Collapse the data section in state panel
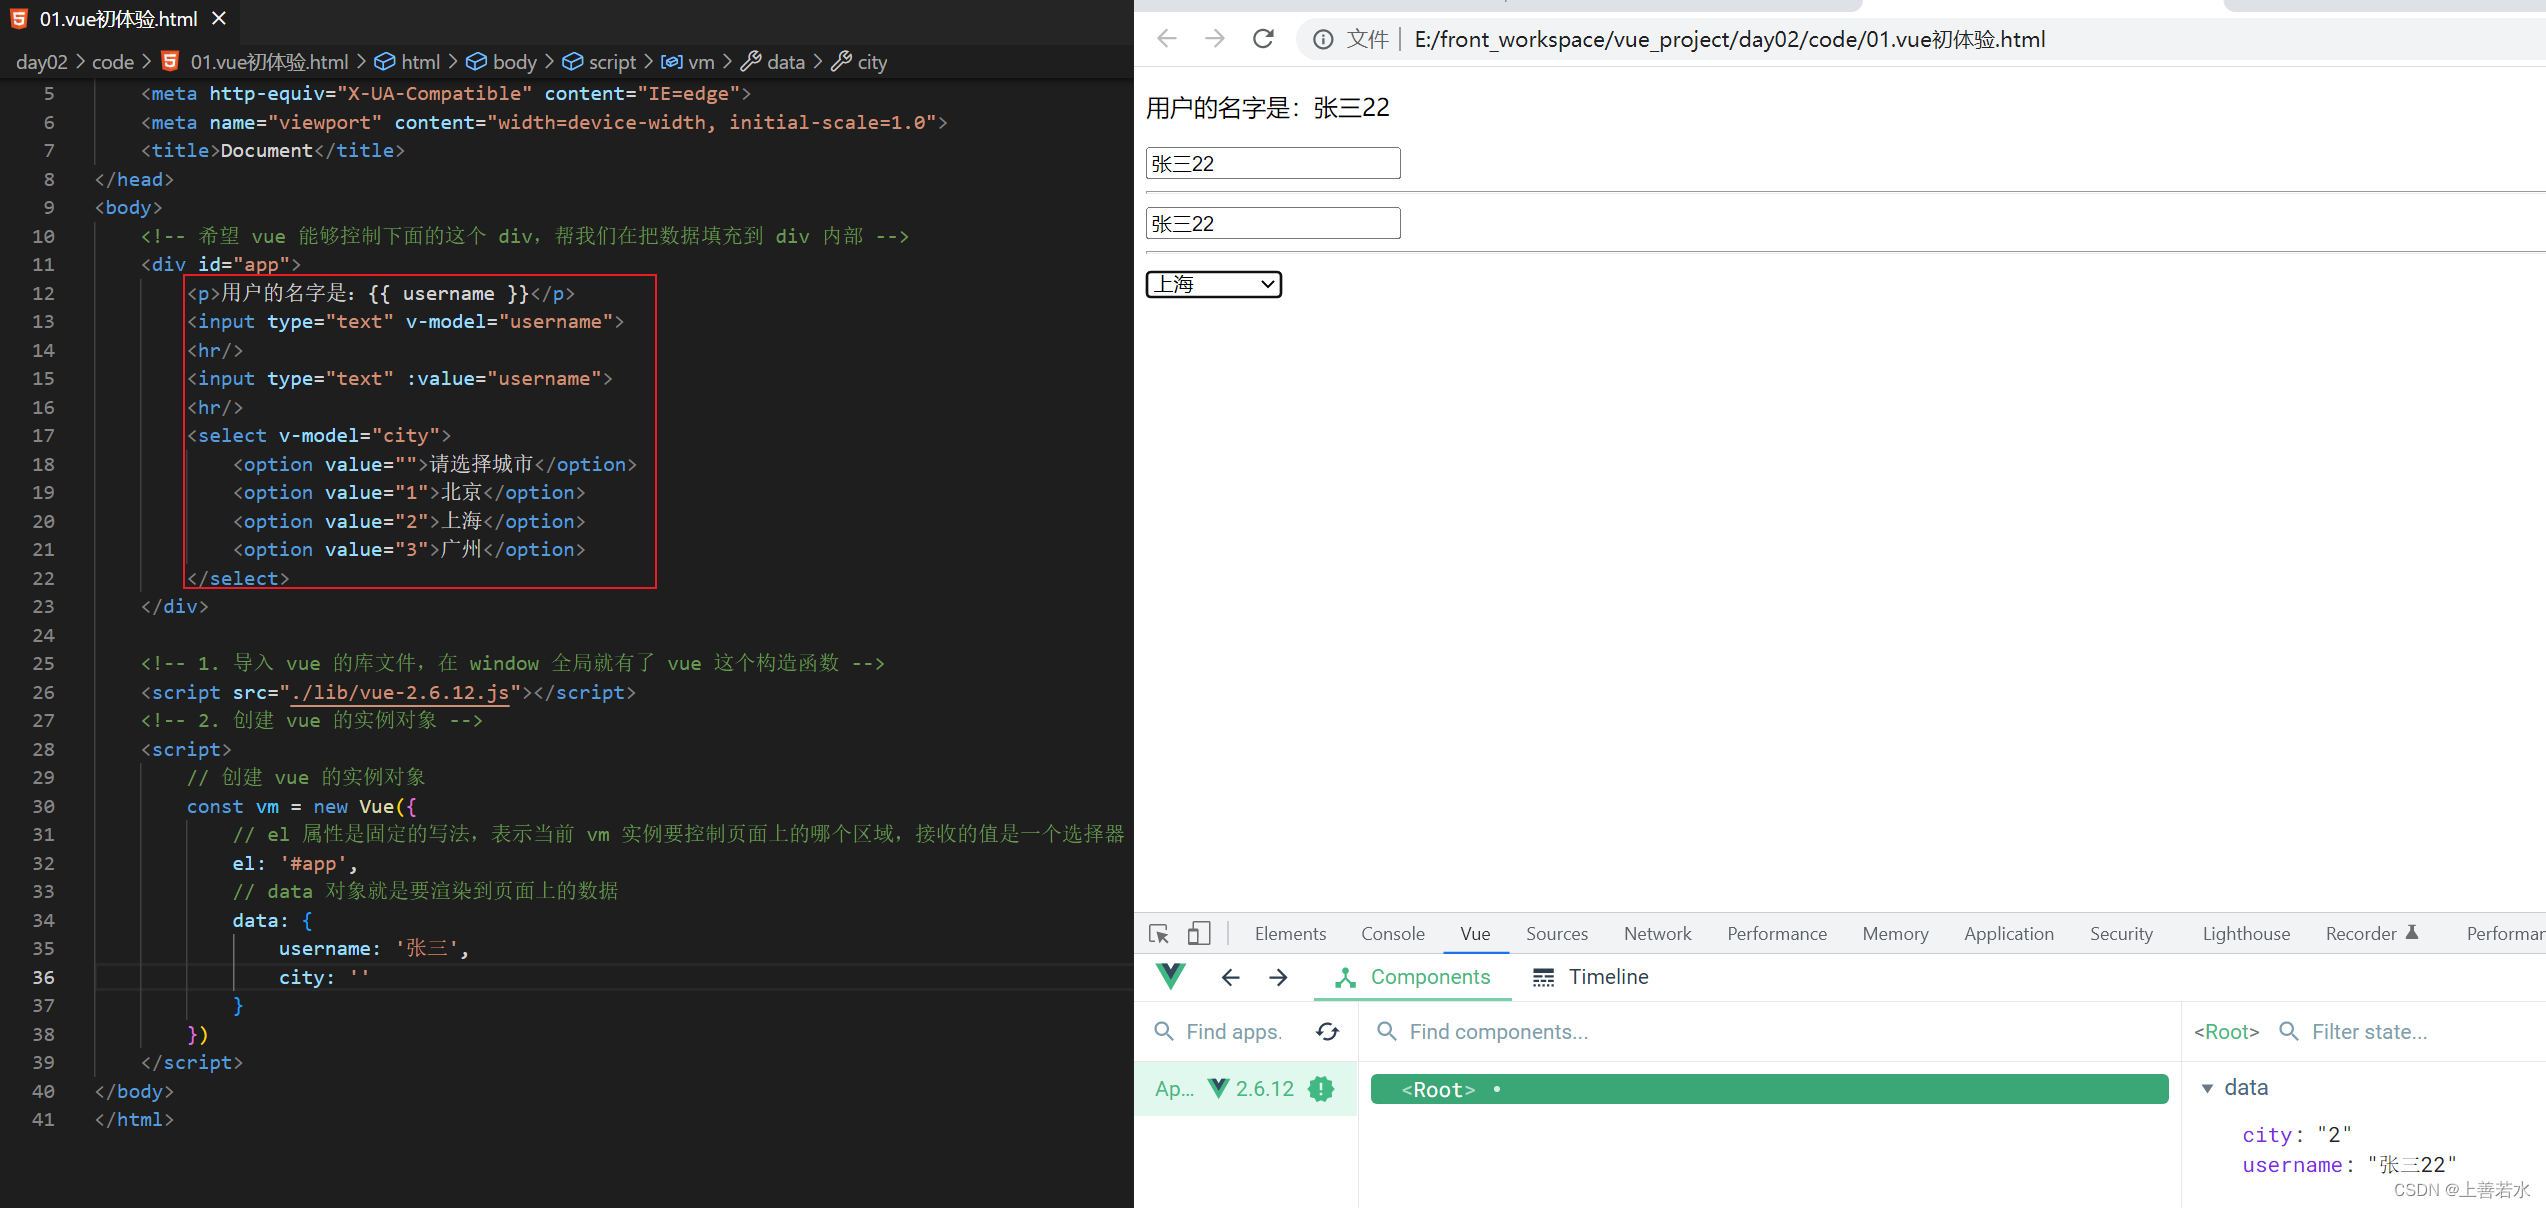 (2208, 1088)
